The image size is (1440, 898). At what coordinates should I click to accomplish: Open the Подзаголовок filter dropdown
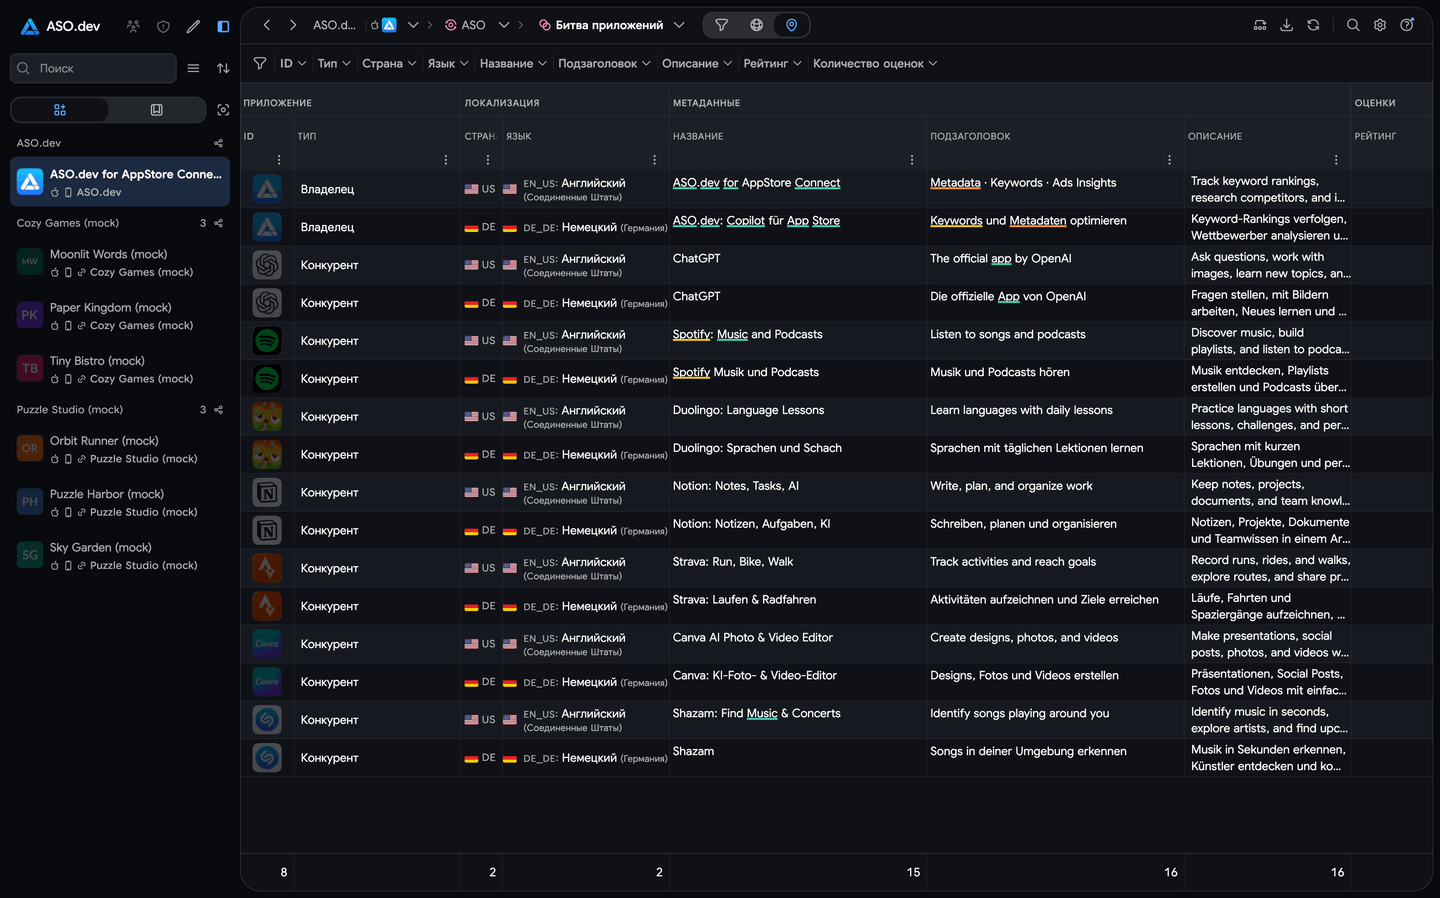[x=605, y=63]
